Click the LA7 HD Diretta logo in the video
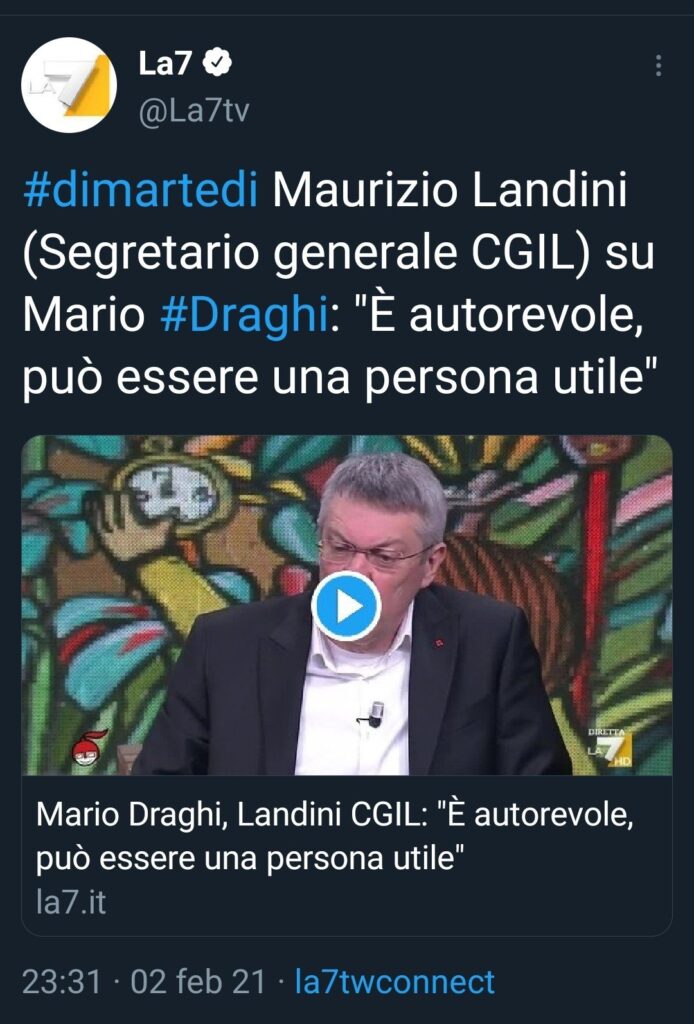Image resolution: width=694 pixels, height=1024 pixels. (607, 747)
